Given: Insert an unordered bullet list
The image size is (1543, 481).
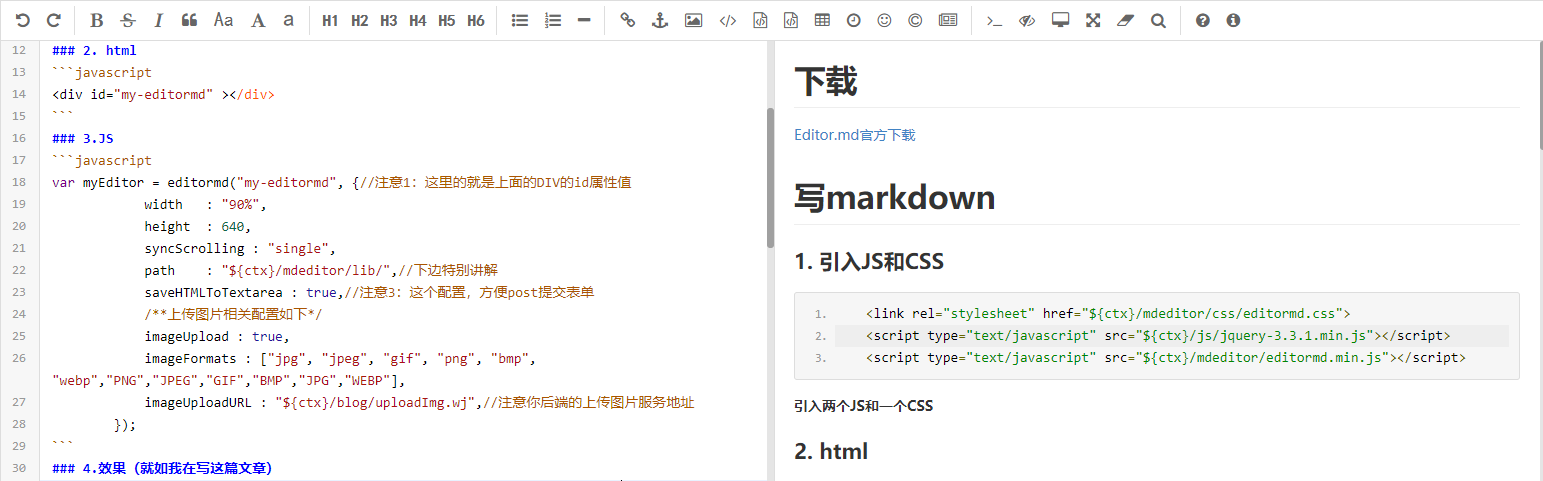Looking at the screenshot, I should coord(520,20).
